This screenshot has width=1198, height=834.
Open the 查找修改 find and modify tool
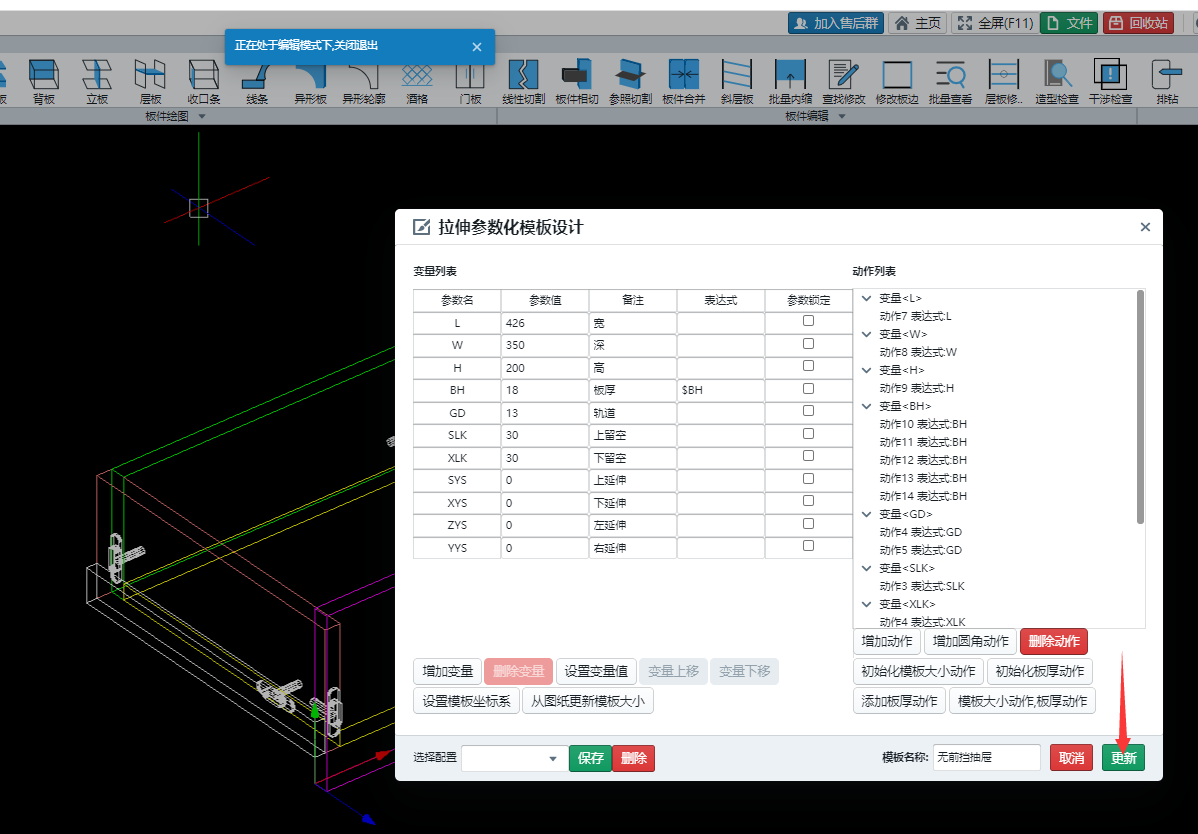pos(843,80)
